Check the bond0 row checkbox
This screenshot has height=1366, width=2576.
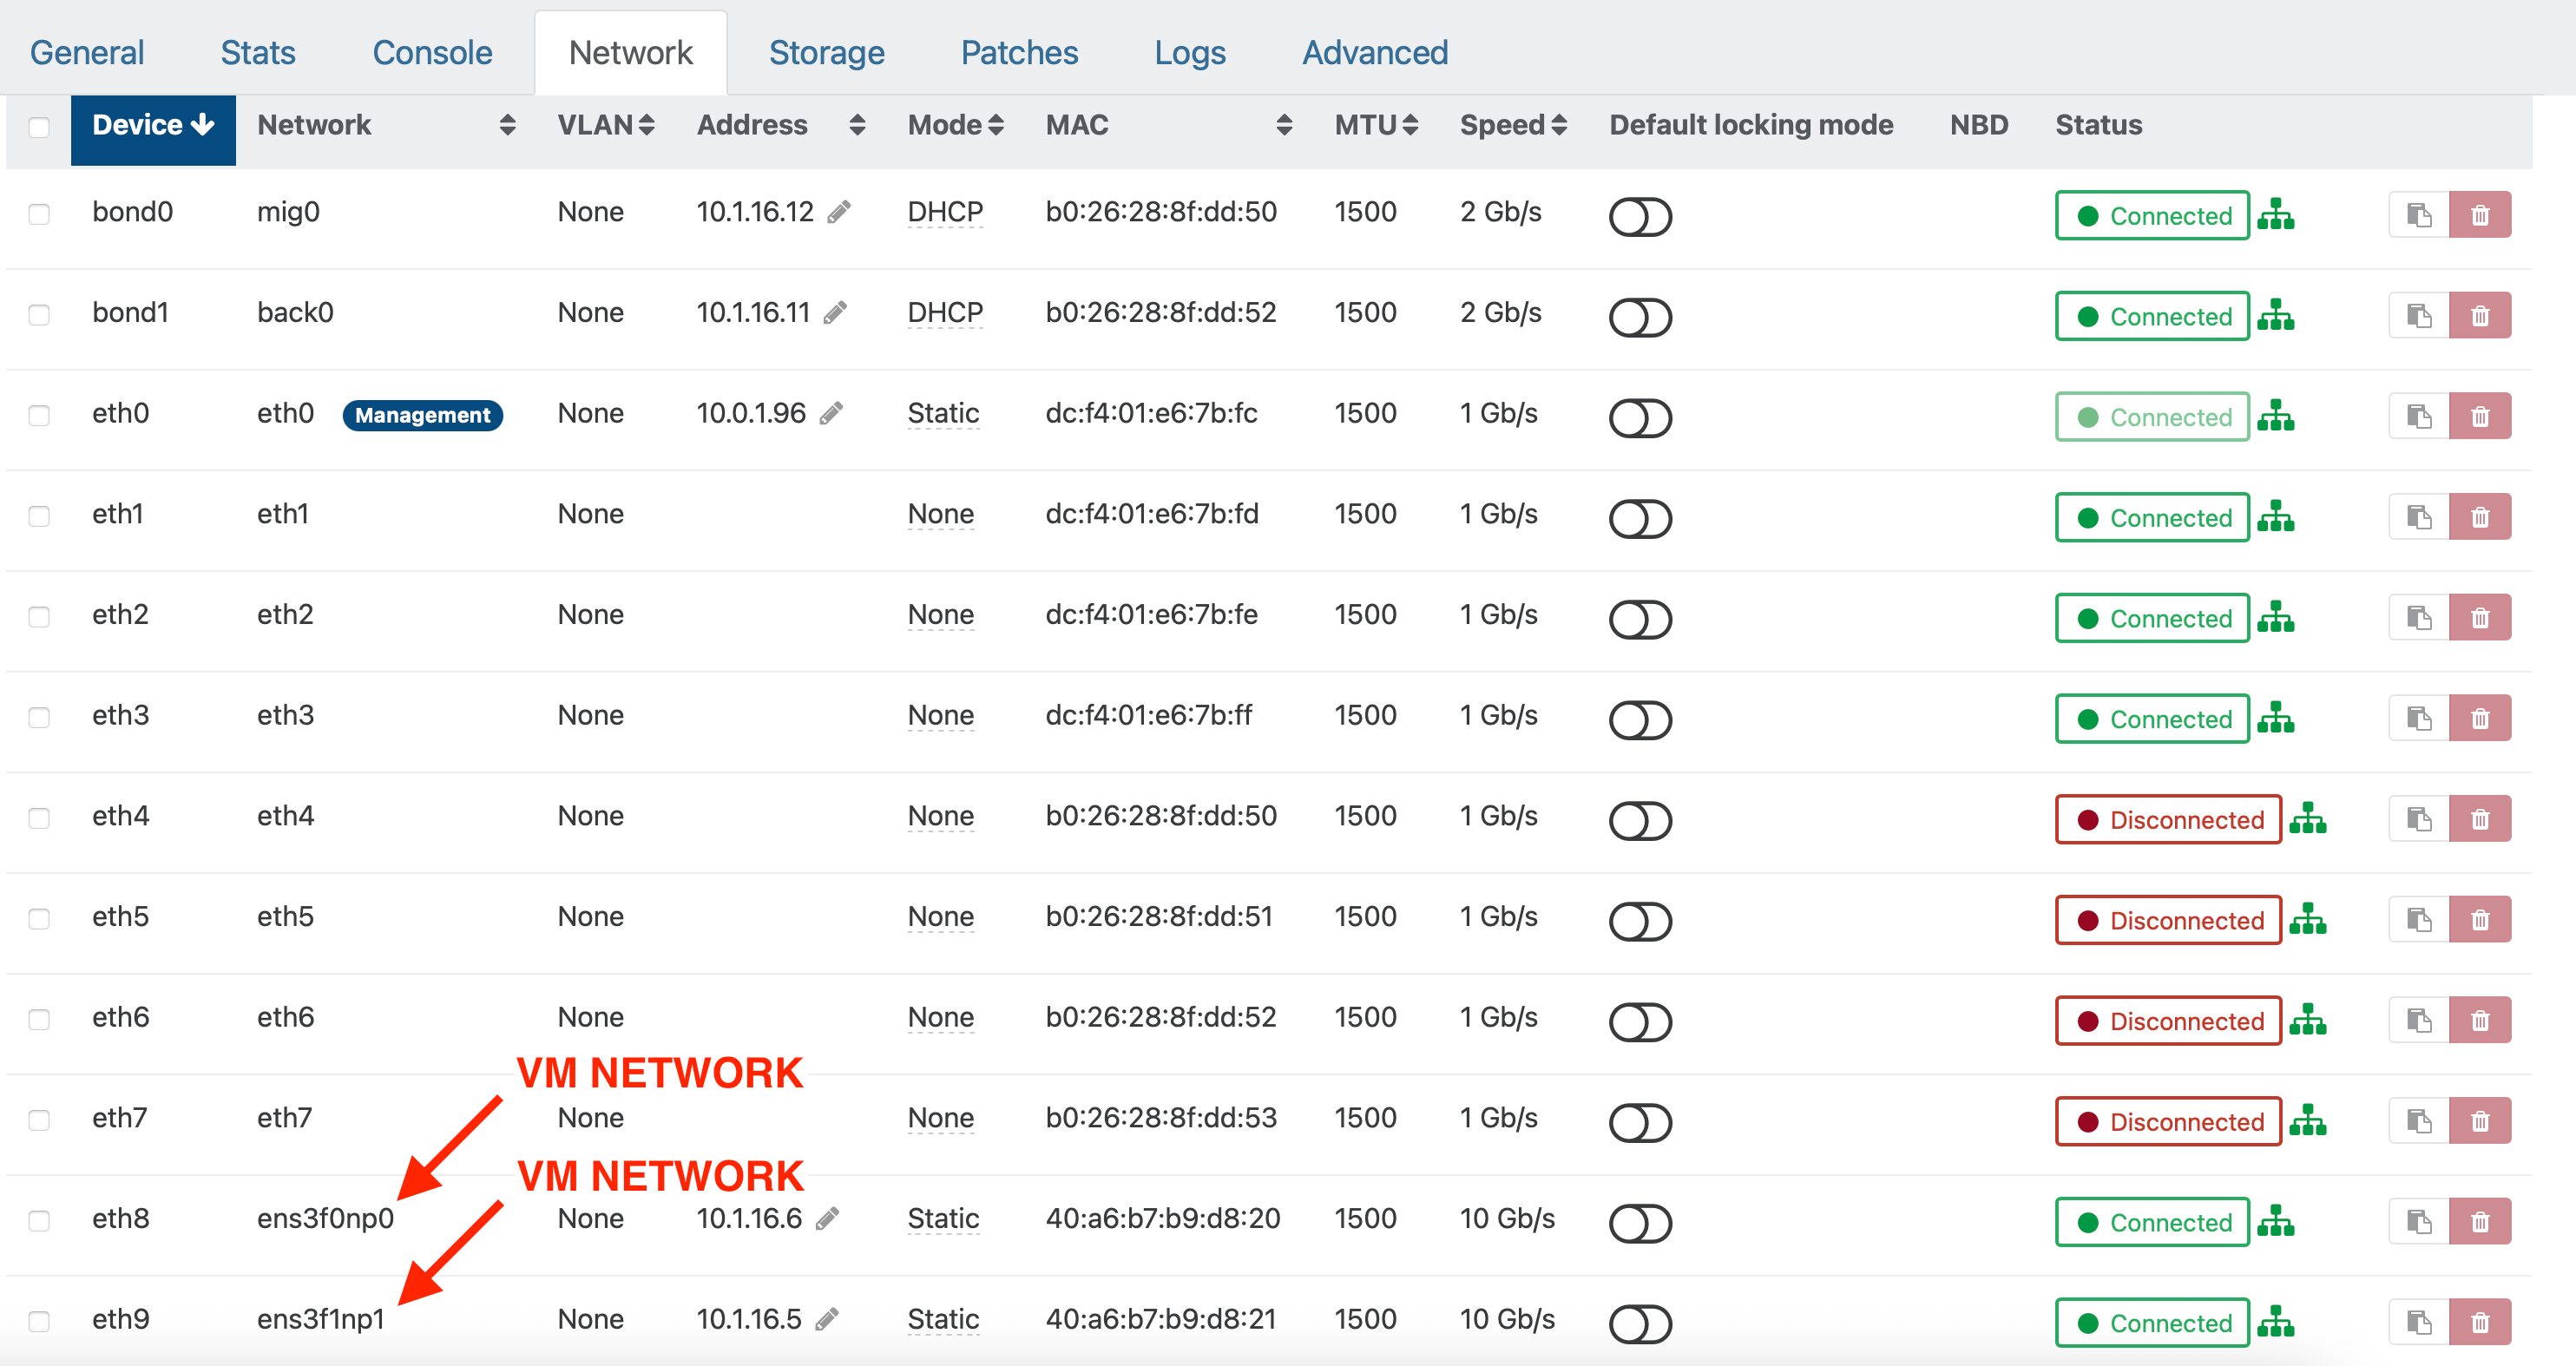click(39, 214)
